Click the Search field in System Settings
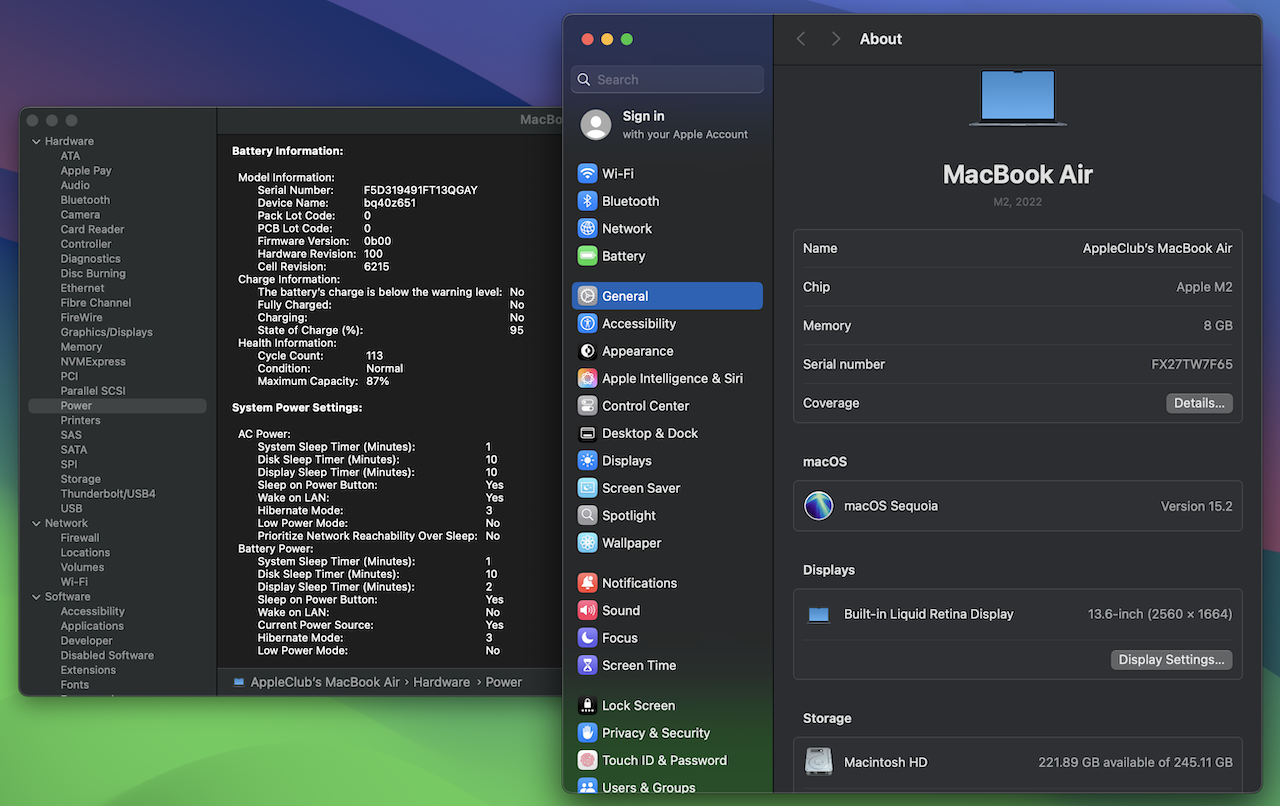 (667, 80)
